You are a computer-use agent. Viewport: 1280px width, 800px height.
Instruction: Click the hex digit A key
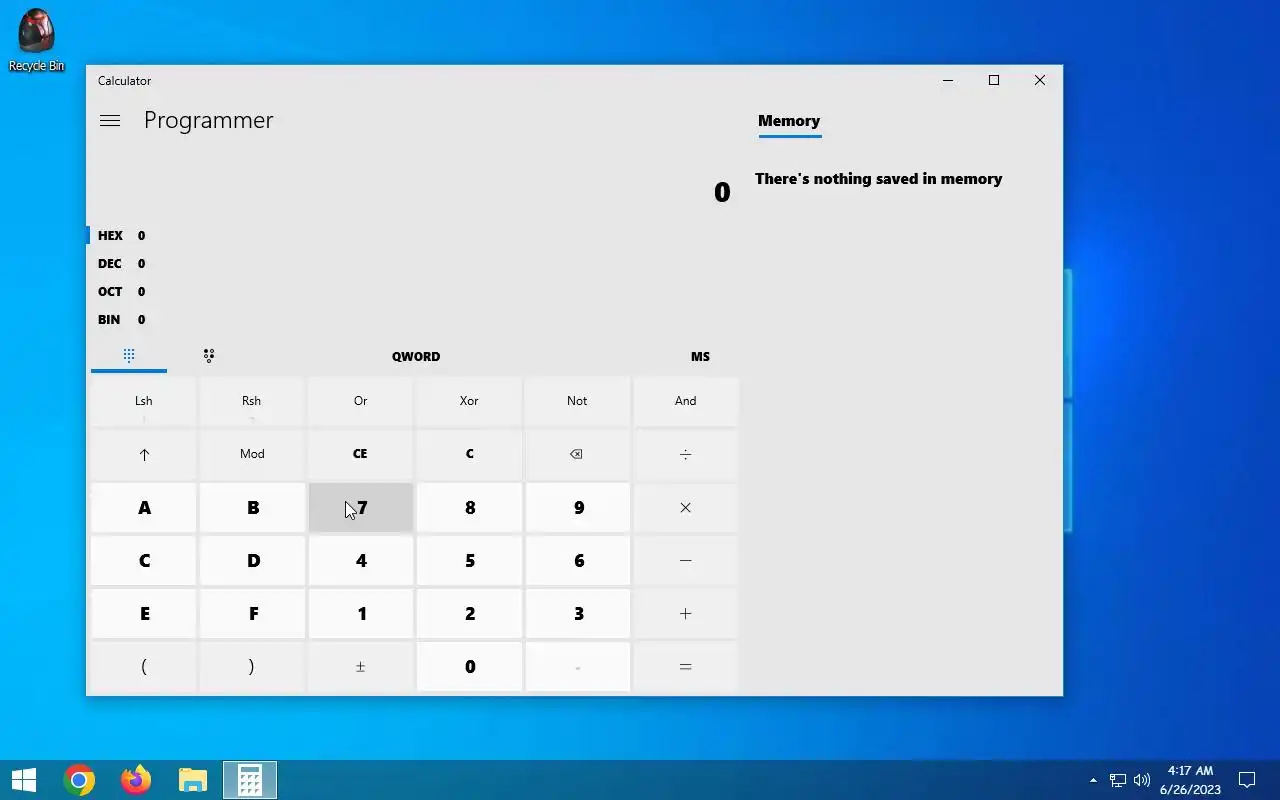point(144,508)
